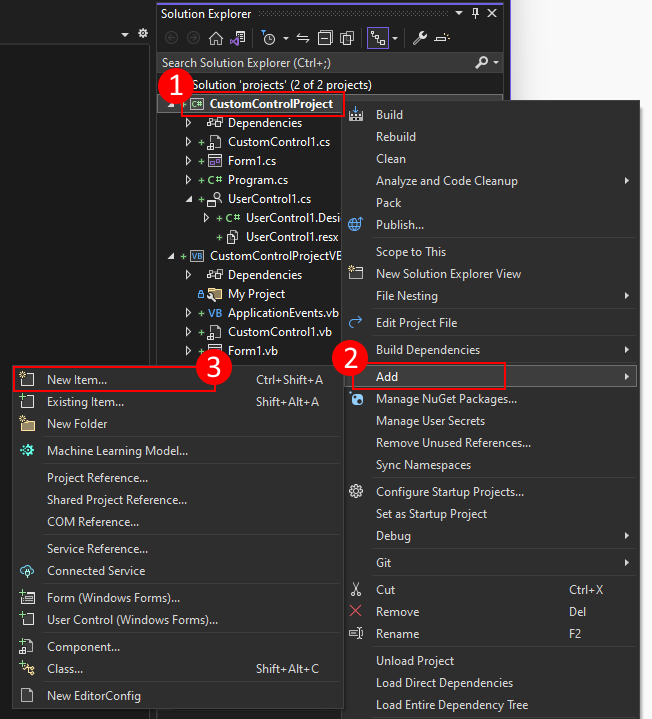Choose Pack menu entry

tap(388, 203)
